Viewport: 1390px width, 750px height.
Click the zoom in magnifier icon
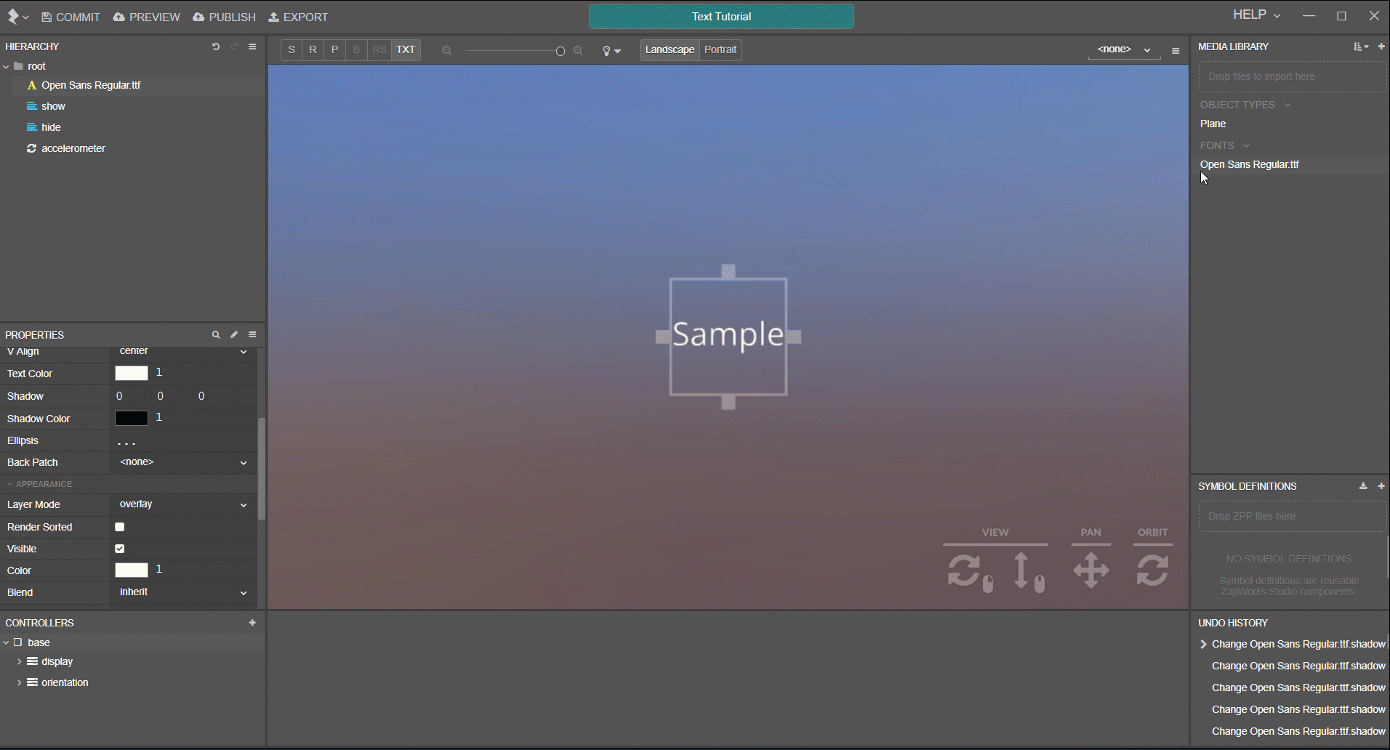(x=578, y=51)
